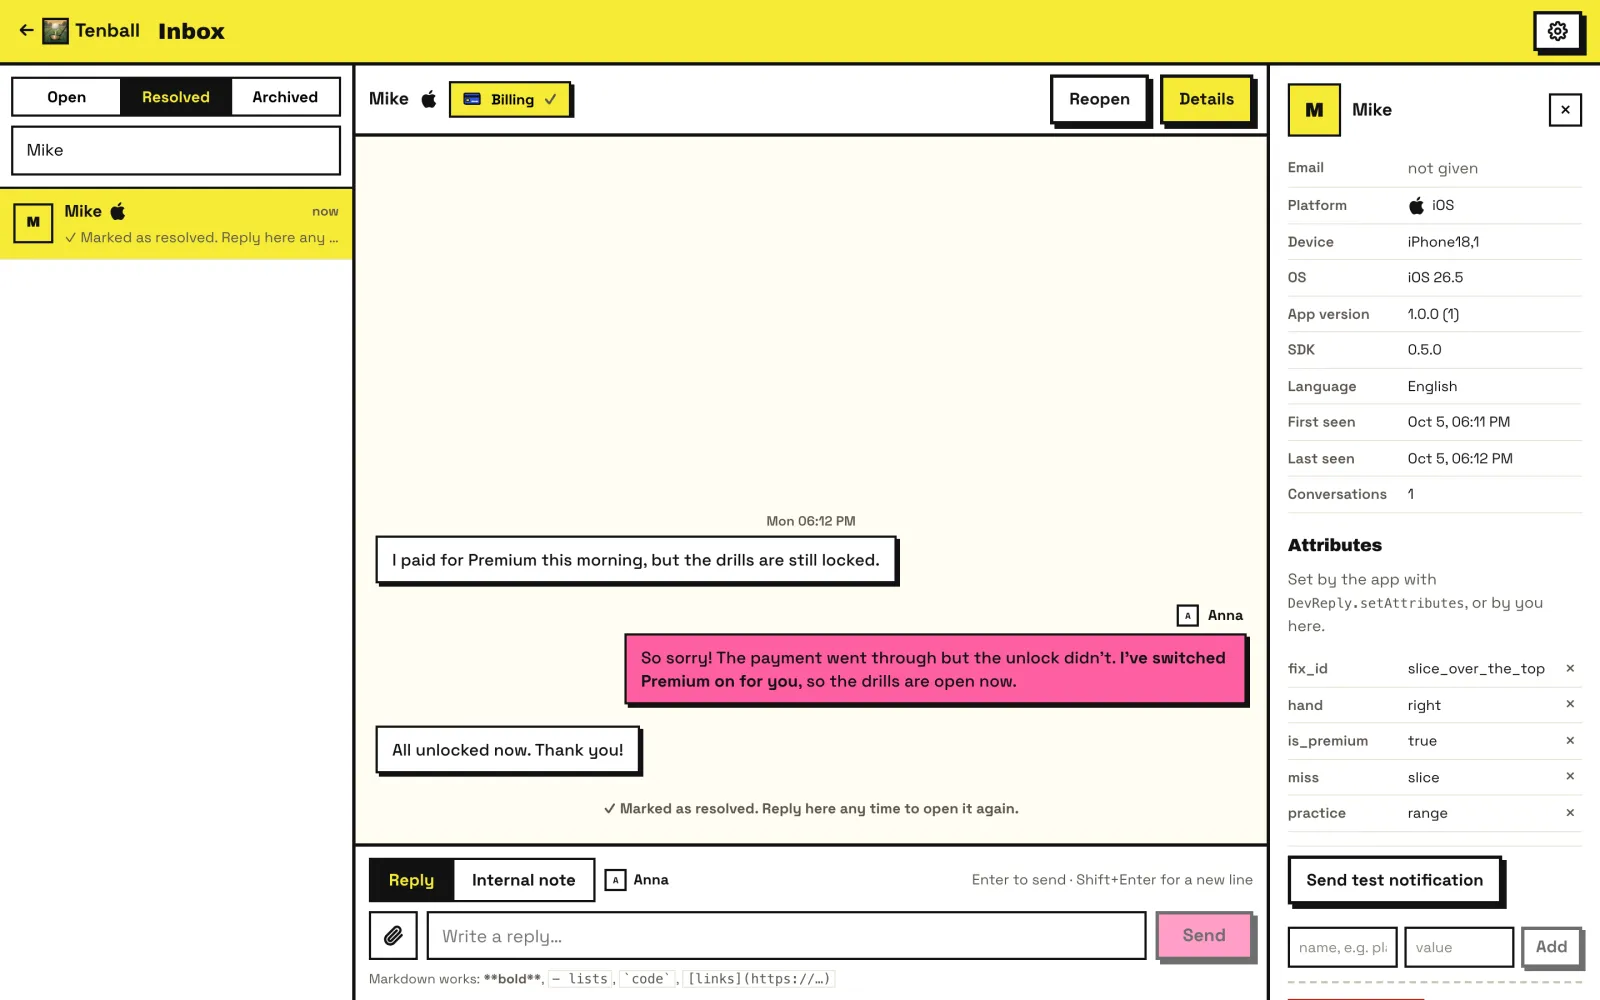Remove the miss attribute
Viewport: 1600px width, 1000px height.
click(1570, 776)
